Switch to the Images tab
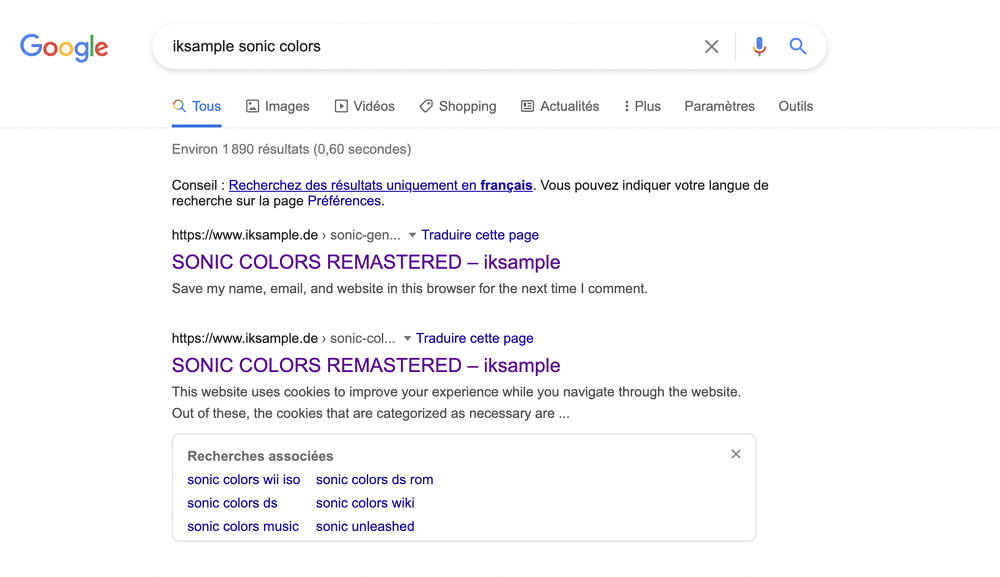The width and height of the screenshot is (1000, 577). 277,106
